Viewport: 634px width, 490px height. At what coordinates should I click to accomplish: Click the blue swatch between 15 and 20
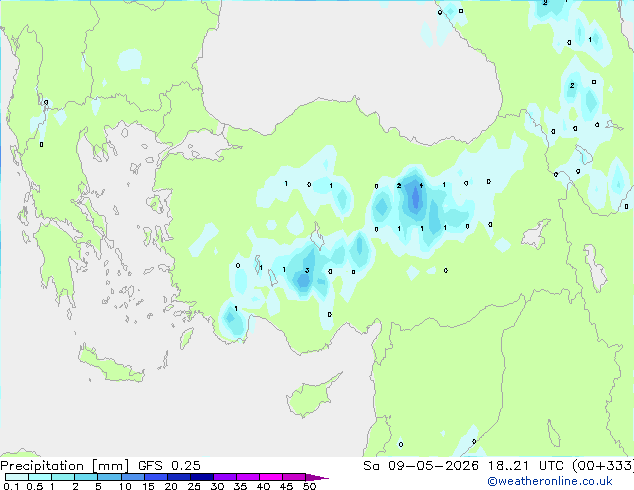pyautogui.click(x=155, y=477)
